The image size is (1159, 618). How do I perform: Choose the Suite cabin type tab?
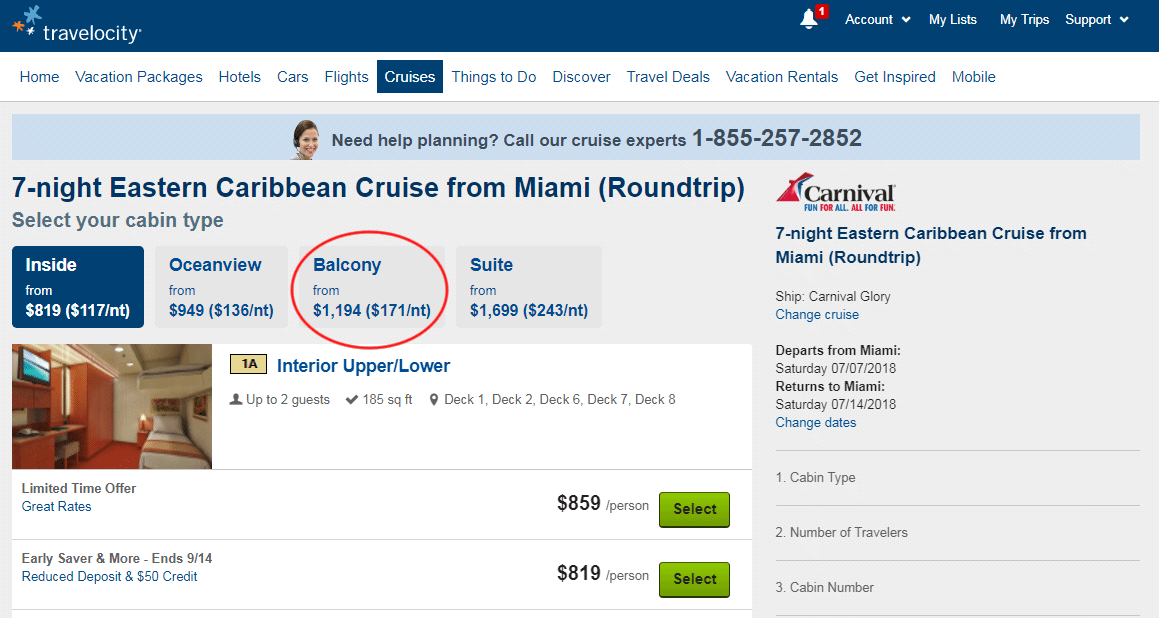[x=528, y=287]
